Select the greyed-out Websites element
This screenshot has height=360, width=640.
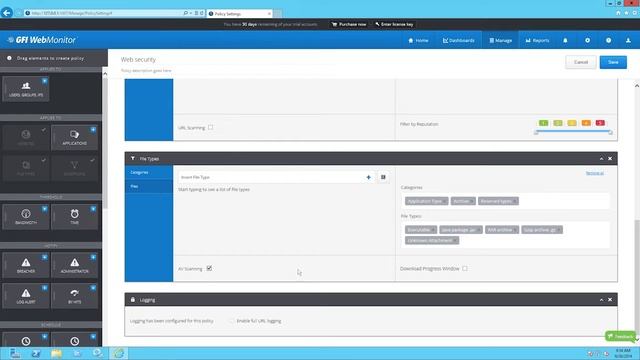point(26,137)
